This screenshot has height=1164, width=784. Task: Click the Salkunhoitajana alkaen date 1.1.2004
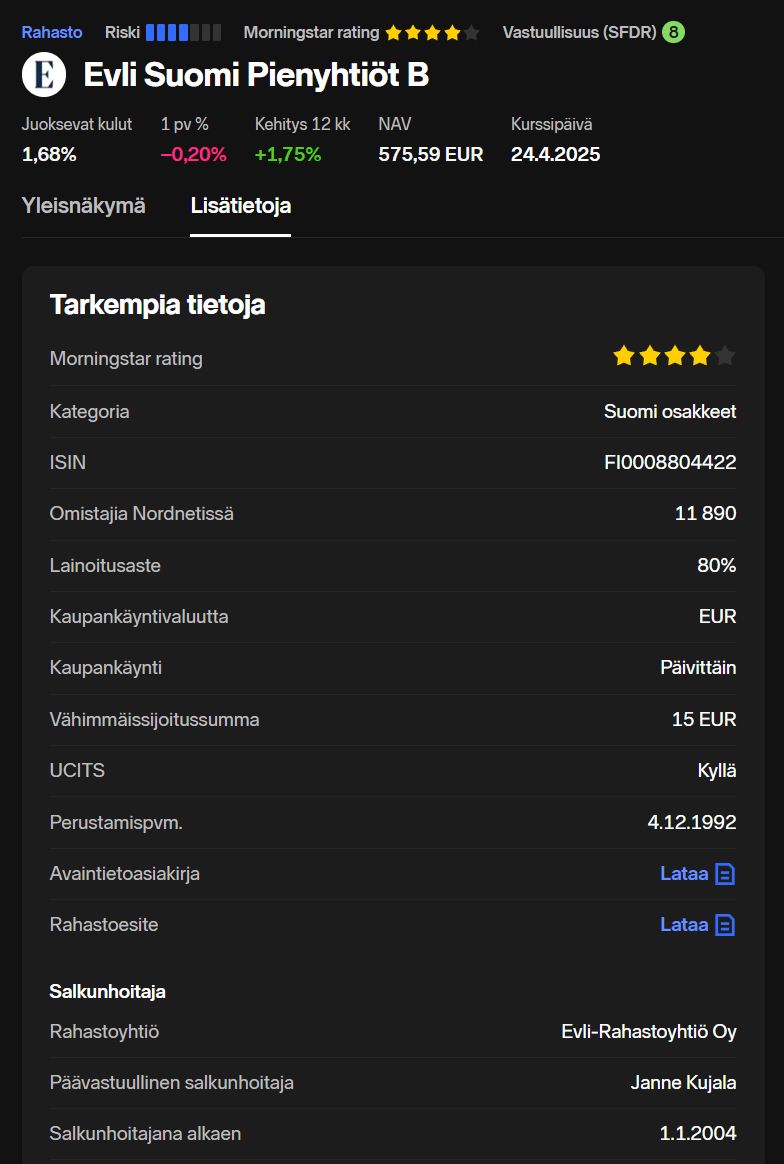click(x=698, y=1134)
